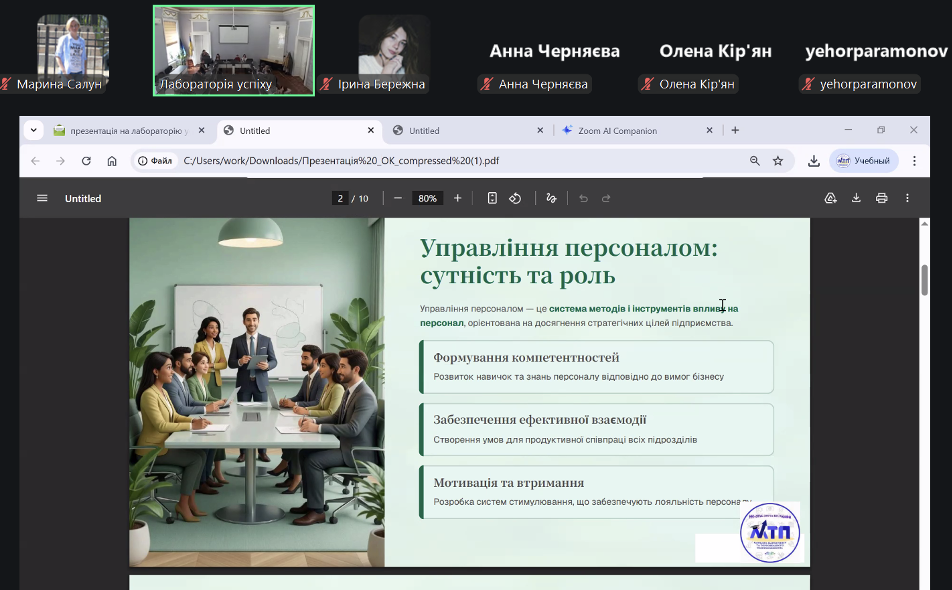Switch to the презентація на лабораторію tab
The height and width of the screenshot is (590, 952).
[125, 130]
